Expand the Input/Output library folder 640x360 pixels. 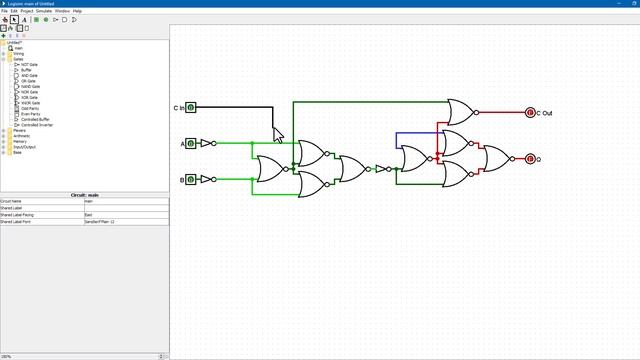[x=3, y=147]
